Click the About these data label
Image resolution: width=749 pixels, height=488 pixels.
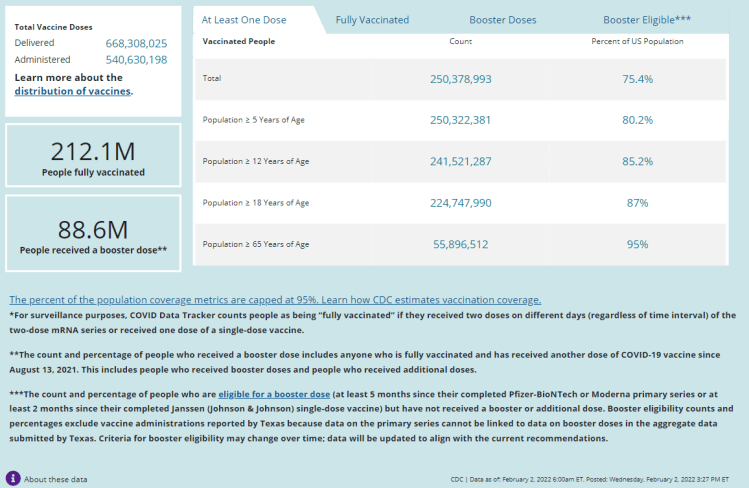coord(55,479)
